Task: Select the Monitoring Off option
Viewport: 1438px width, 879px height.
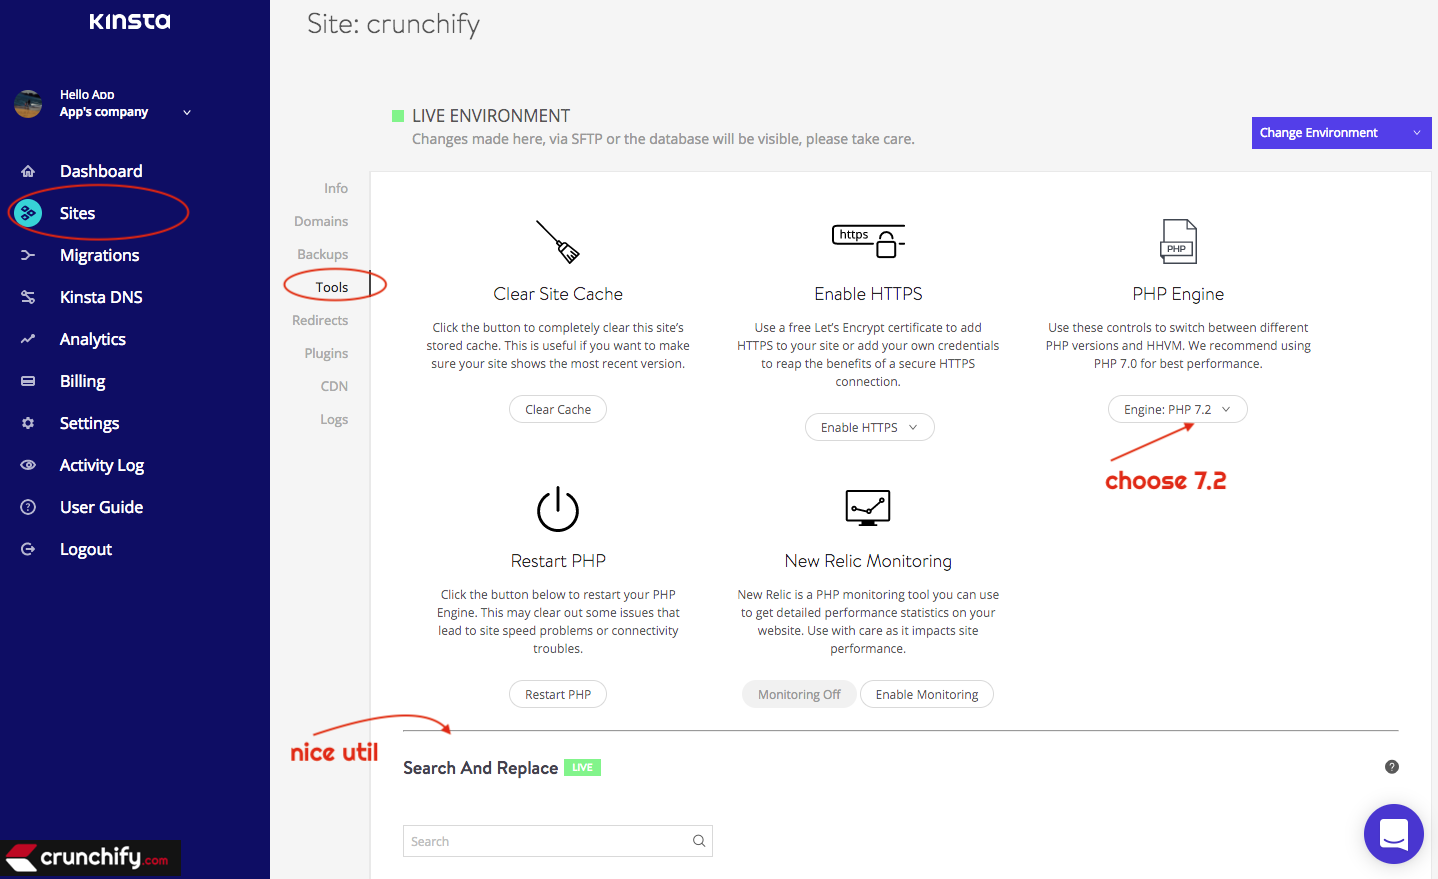Action: pos(798,694)
